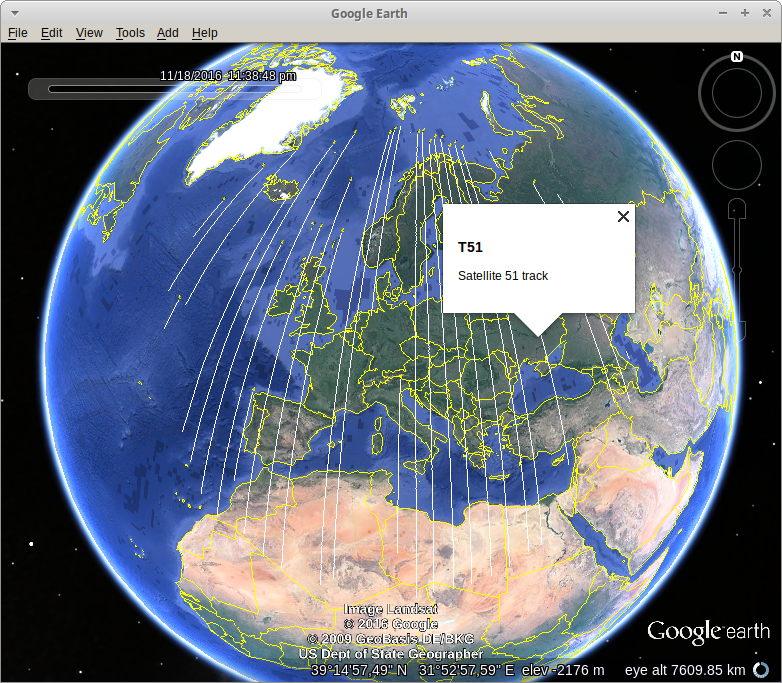Click the look-around compass ring
The width and height of the screenshot is (782, 683).
coord(737,93)
